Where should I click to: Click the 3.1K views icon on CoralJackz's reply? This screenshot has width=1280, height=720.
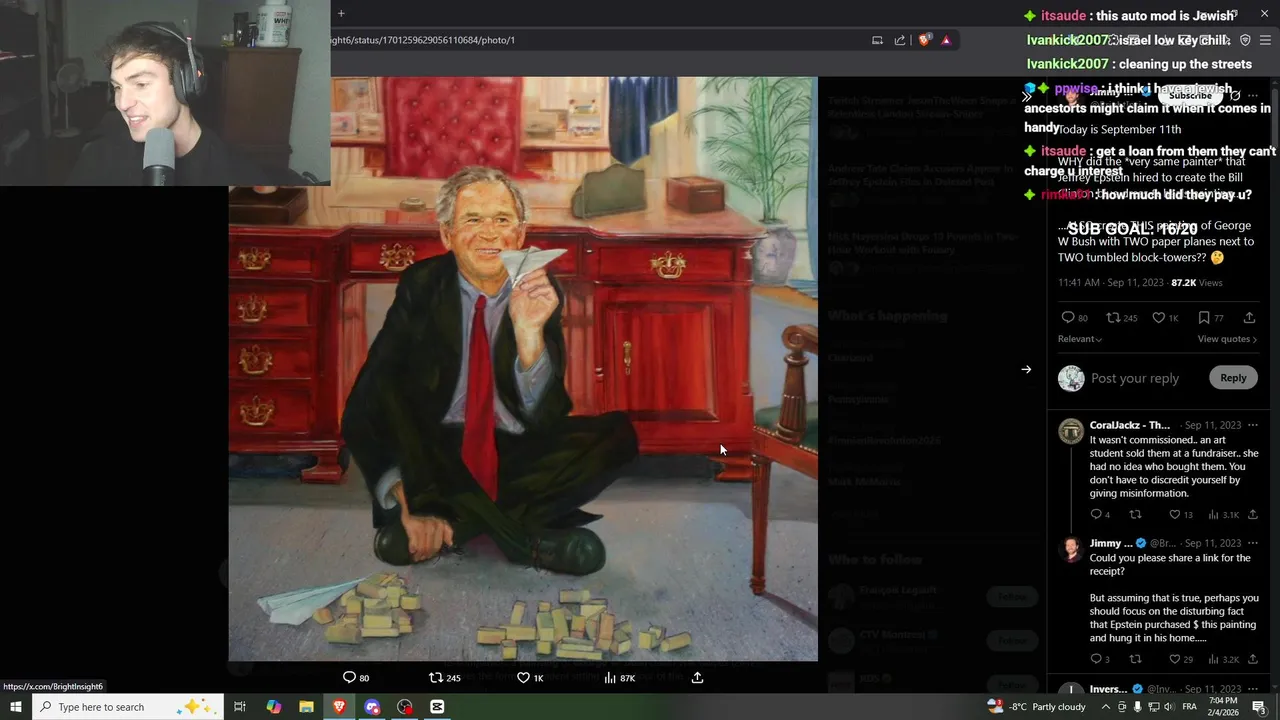[x=1213, y=515]
